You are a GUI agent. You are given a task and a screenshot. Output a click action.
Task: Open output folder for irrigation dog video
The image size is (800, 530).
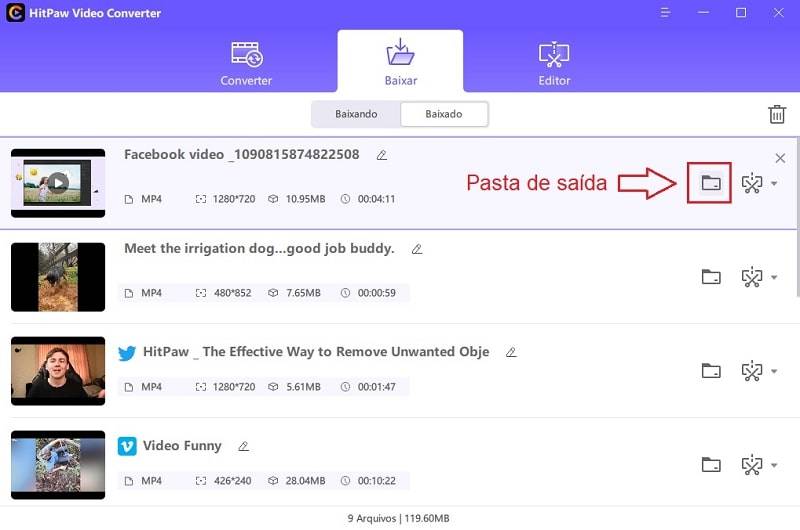click(x=711, y=276)
